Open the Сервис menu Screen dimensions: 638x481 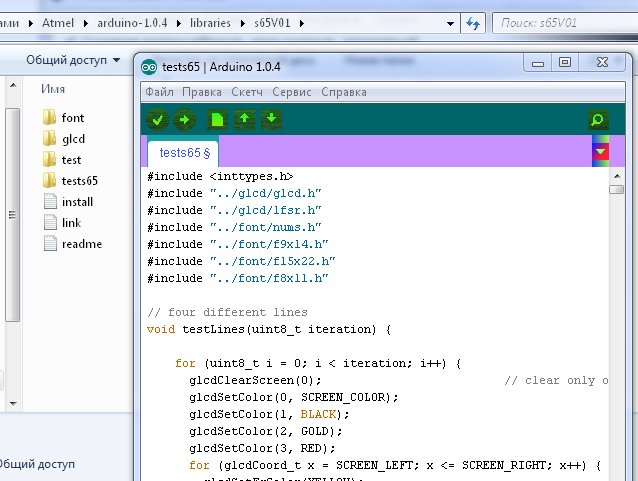pos(292,92)
